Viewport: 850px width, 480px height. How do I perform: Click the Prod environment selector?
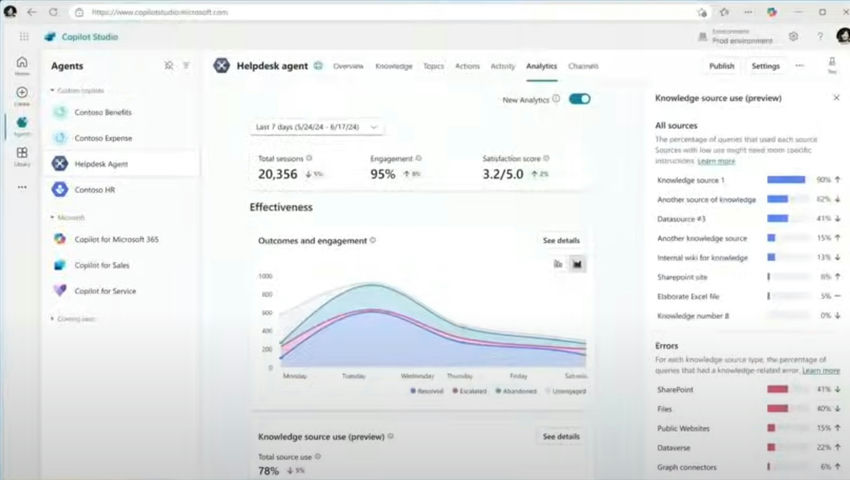pos(735,36)
